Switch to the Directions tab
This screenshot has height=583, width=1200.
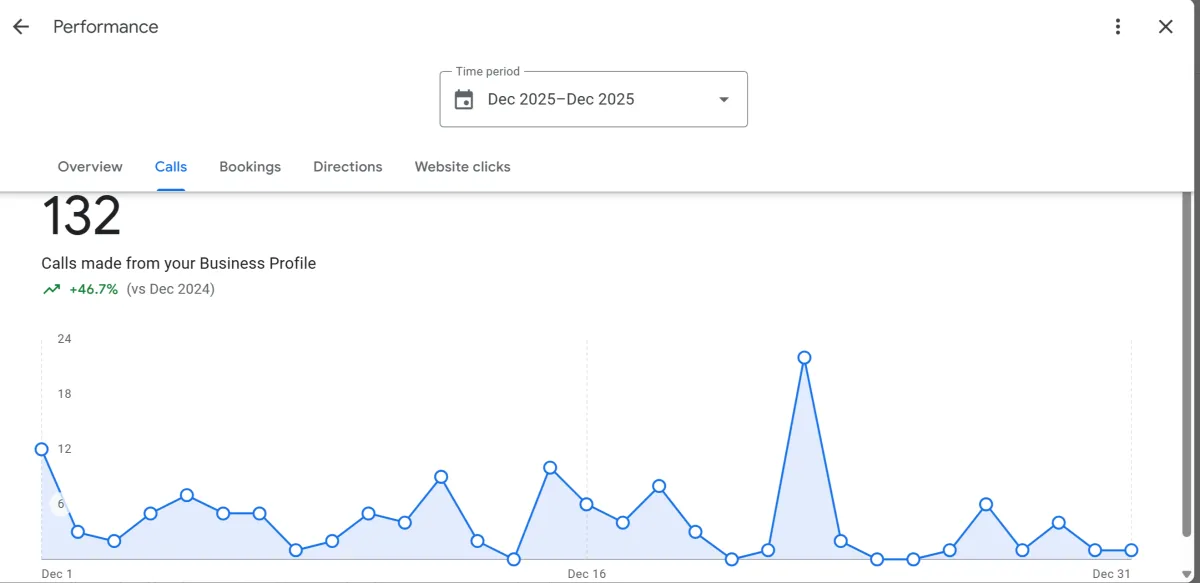(x=348, y=167)
